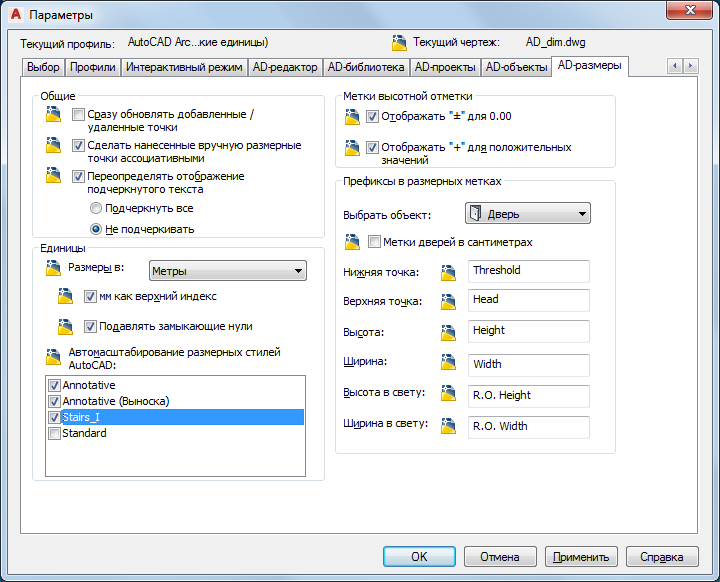
Task: Click current drawing name 'AD_dim.dwg'
Action: pos(556,42)
